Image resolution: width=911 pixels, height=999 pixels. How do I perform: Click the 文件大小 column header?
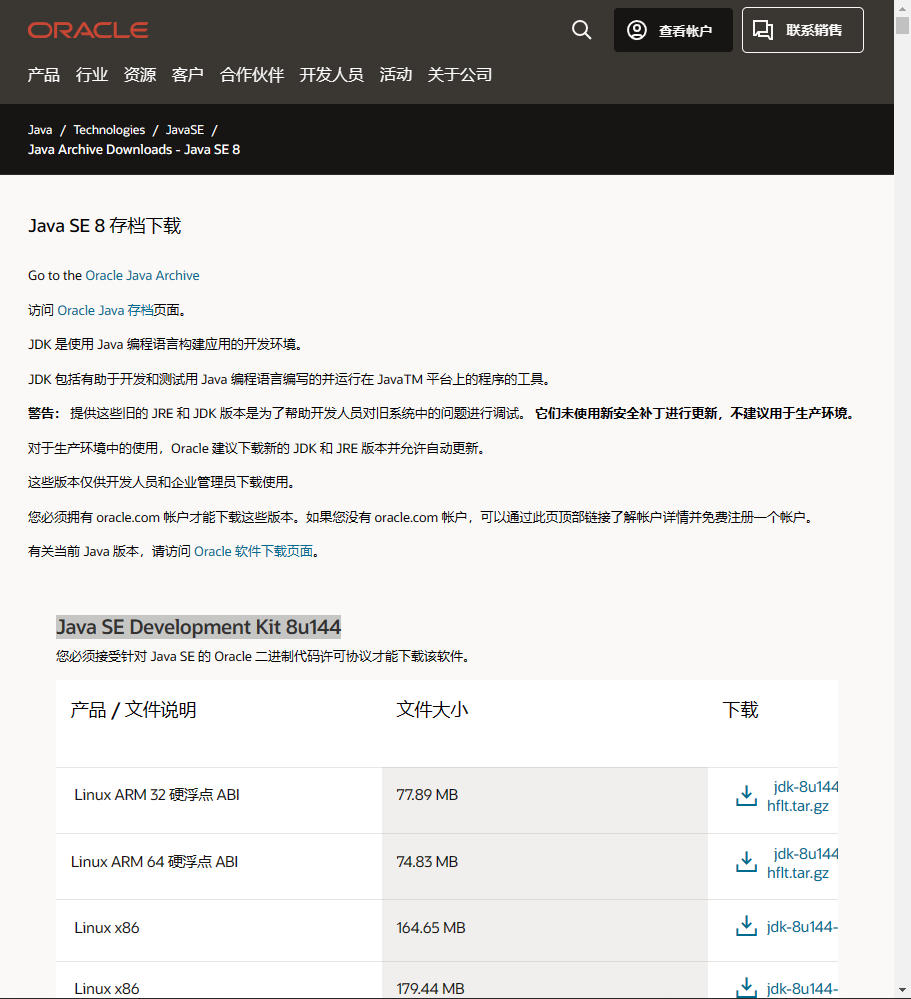tap(432, 710)
